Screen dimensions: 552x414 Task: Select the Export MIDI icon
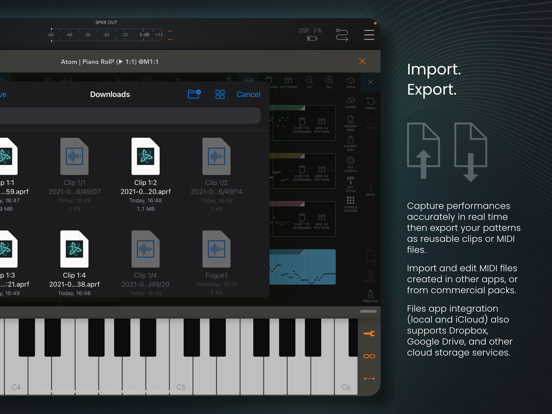point(351,143)
